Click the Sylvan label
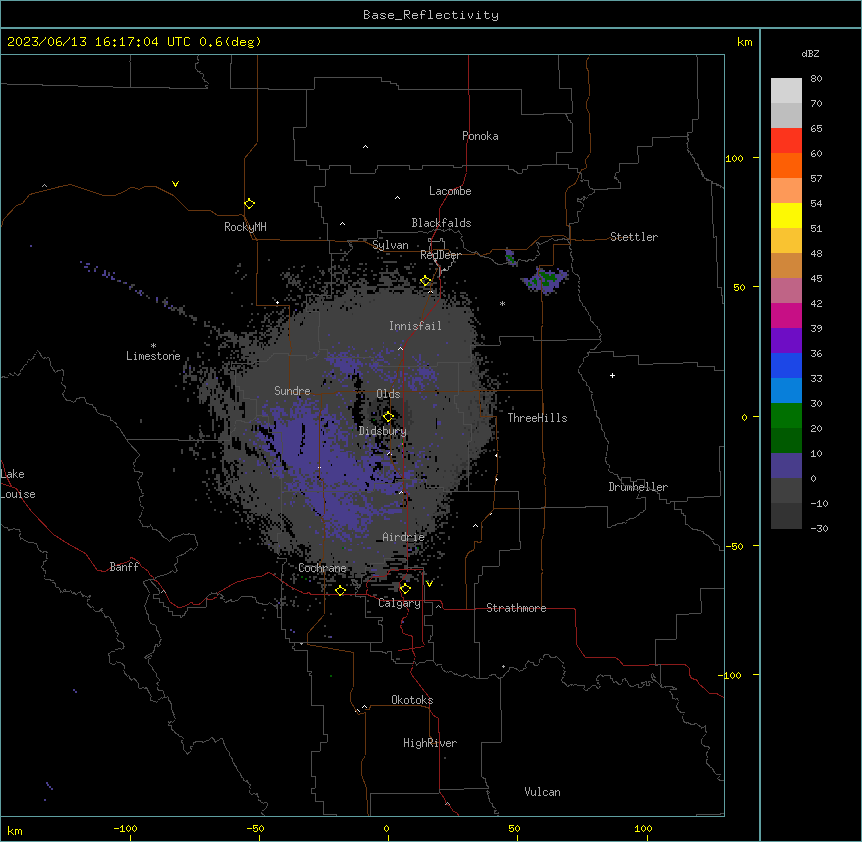The width and height of the screenshot is (862, 842). [390, 245]
